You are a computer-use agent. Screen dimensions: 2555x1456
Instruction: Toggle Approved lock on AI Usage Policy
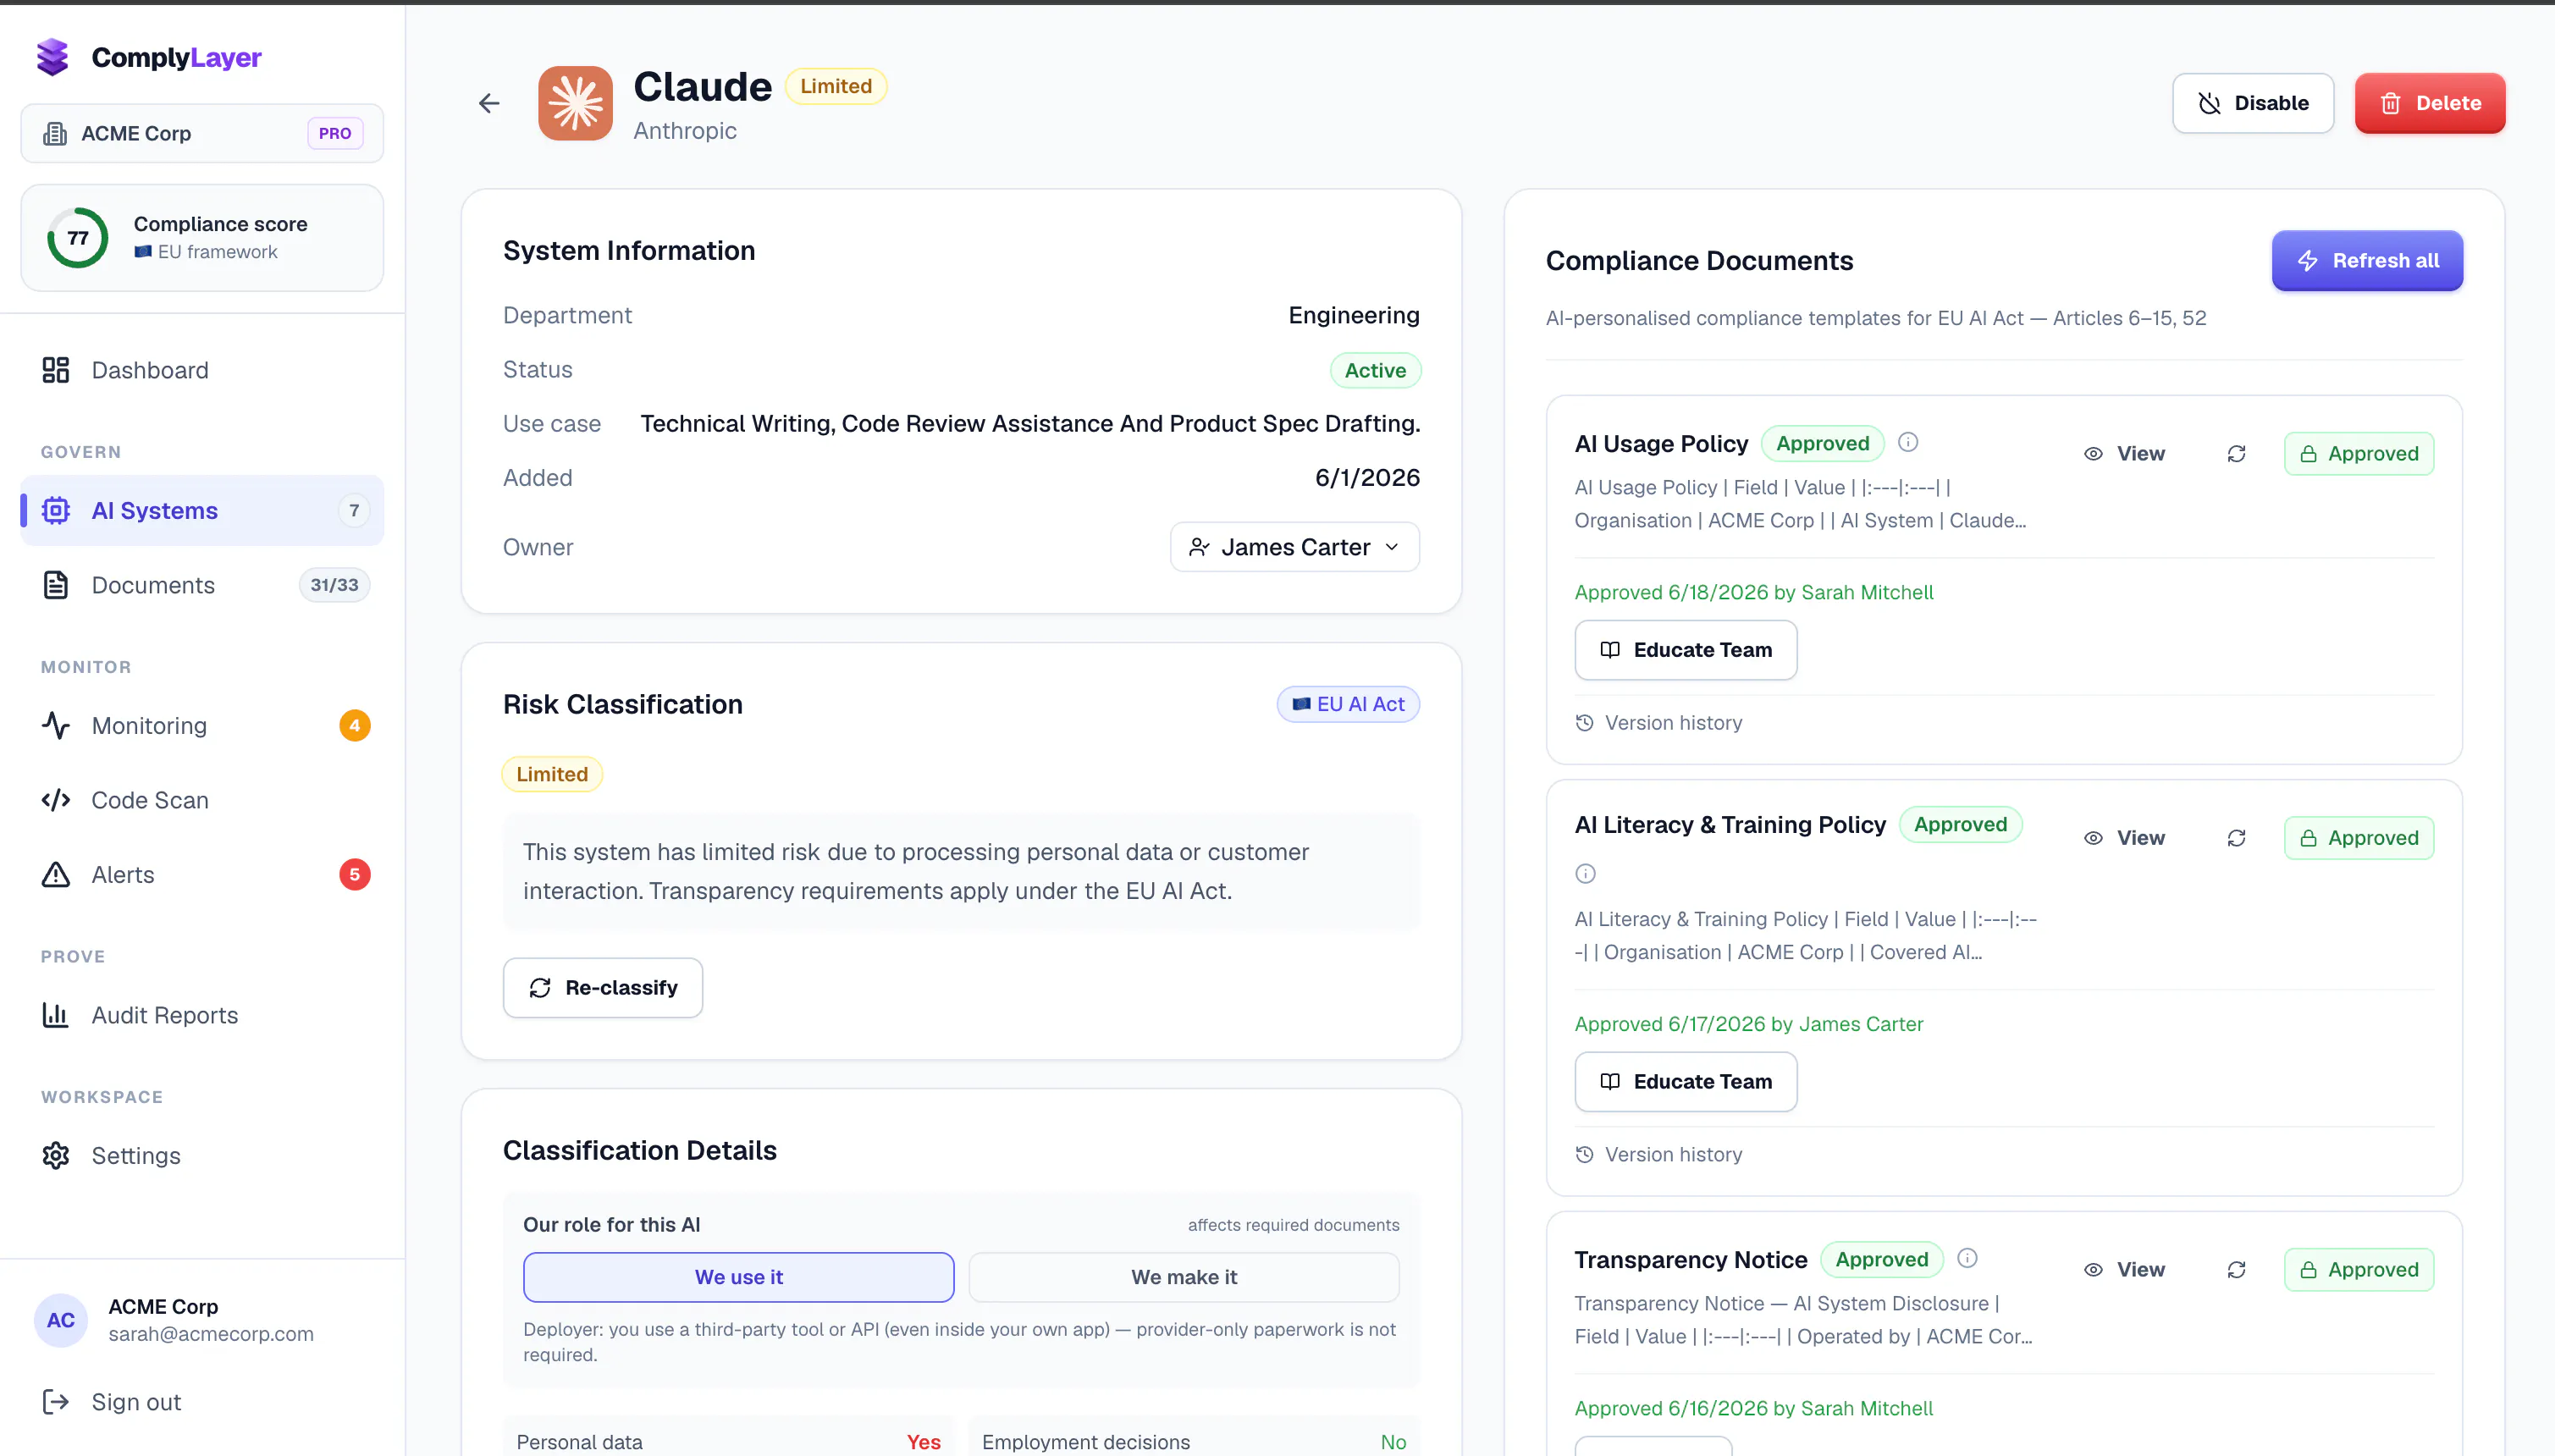pyautogui.click(x=2359, y=454)
